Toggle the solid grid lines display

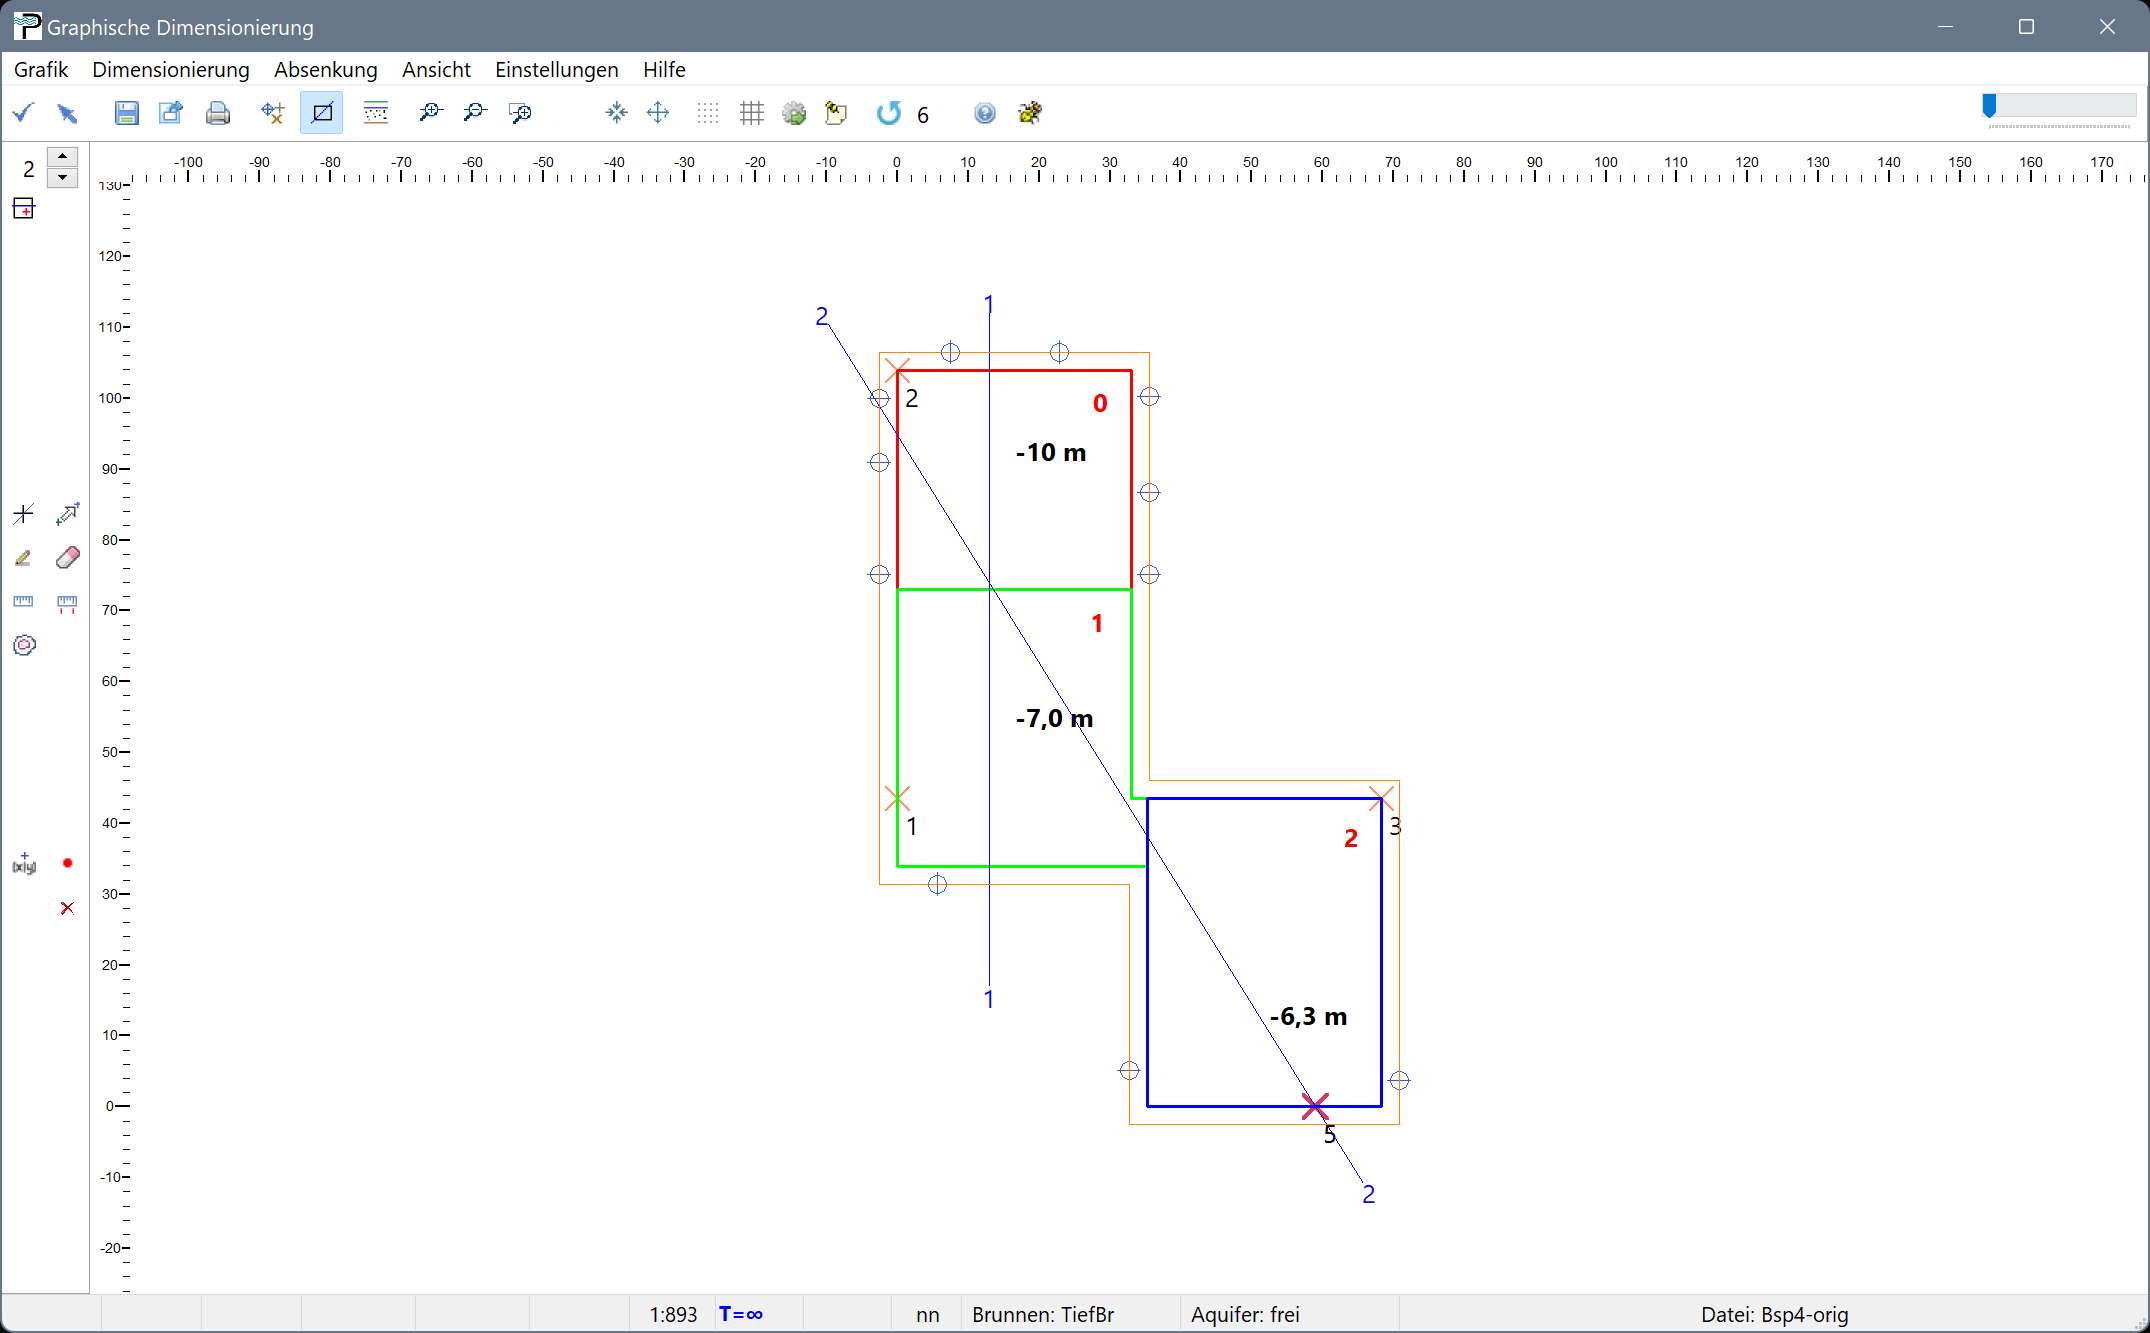pyautogui.click(x=751, y=113)
